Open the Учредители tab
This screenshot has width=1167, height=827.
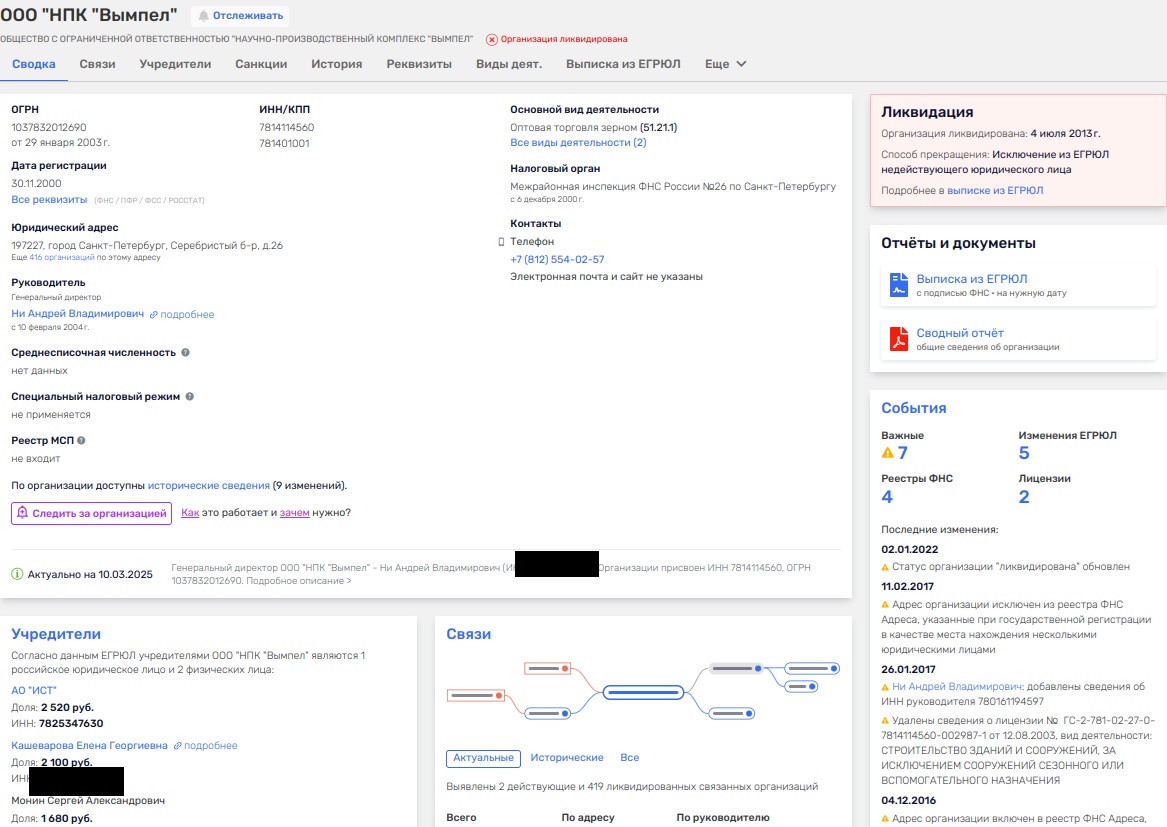[x=175, y=64]
